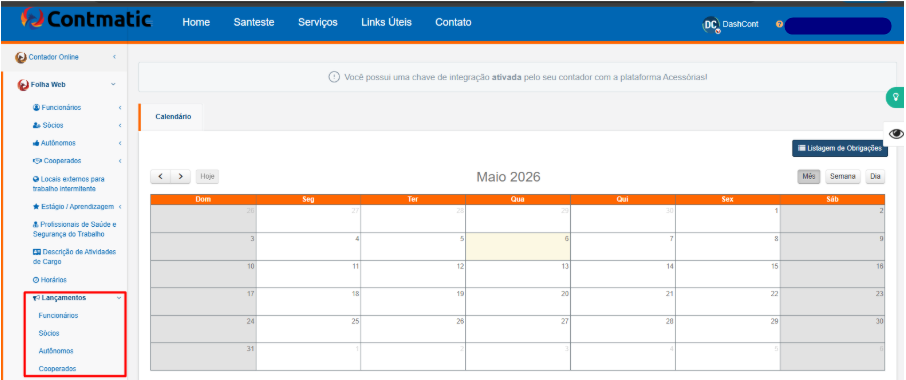Image resolution: width=906 pixels, height=380 pixels.
Task: Expand the Cooperados submenu chevron
Action: pyautogui.click(x=120, y=161)
